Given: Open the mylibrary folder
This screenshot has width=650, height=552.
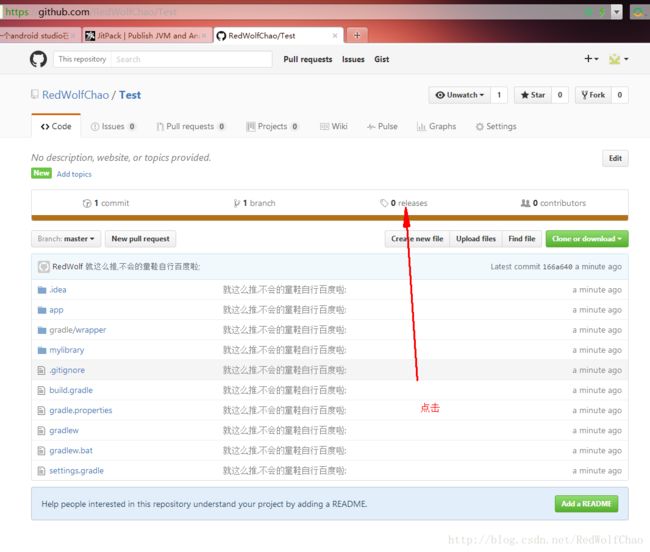Looking at the screenshot, I should click(66, 350).
